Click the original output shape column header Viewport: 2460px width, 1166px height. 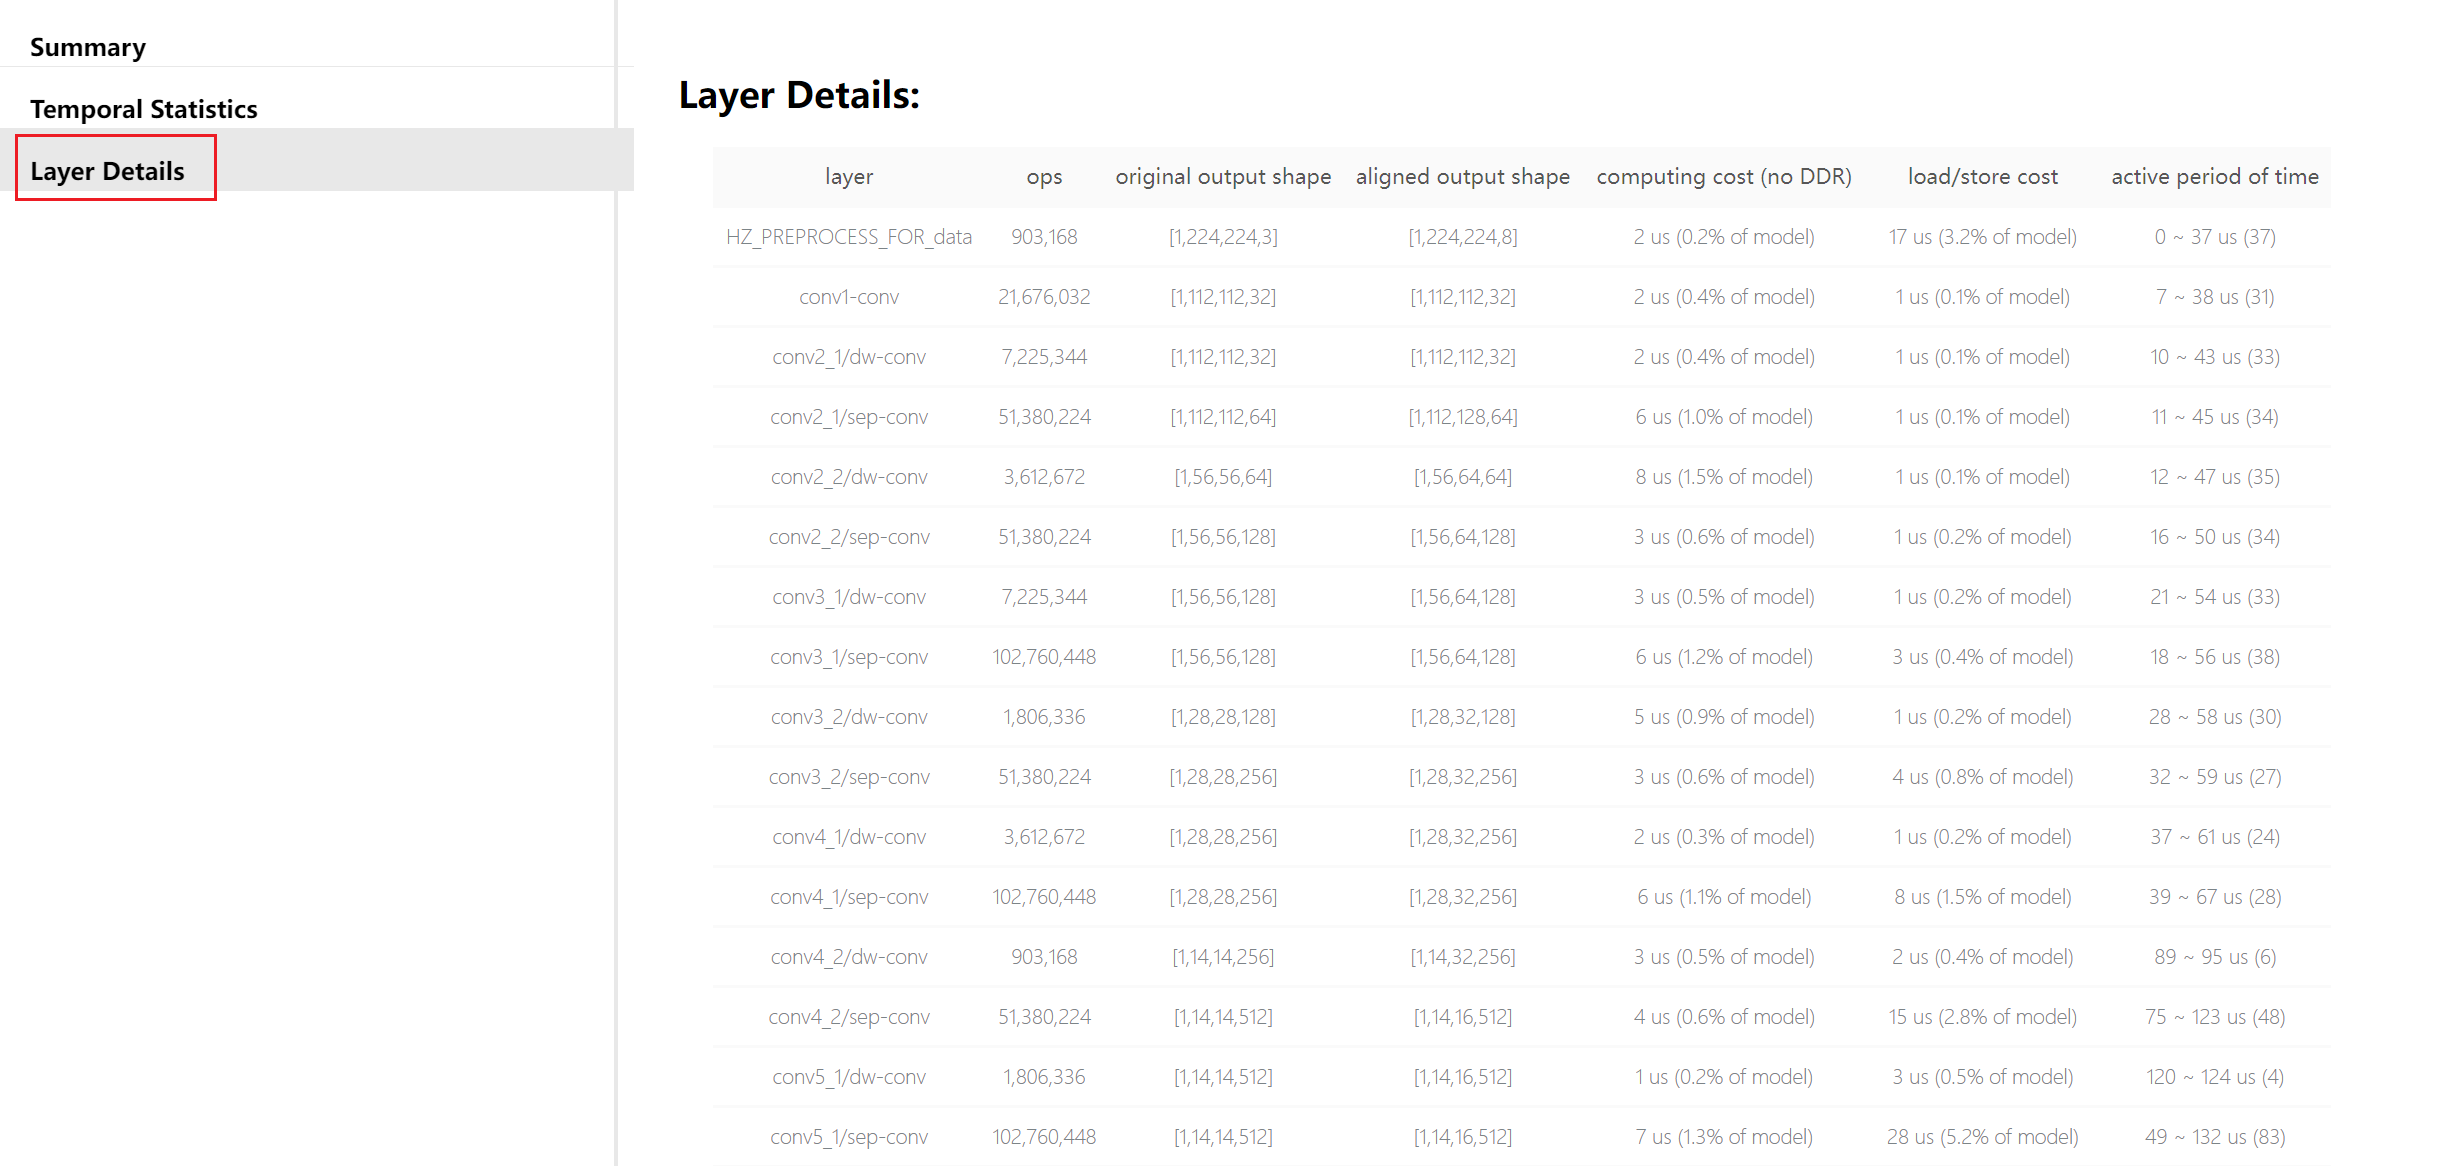1222,176
